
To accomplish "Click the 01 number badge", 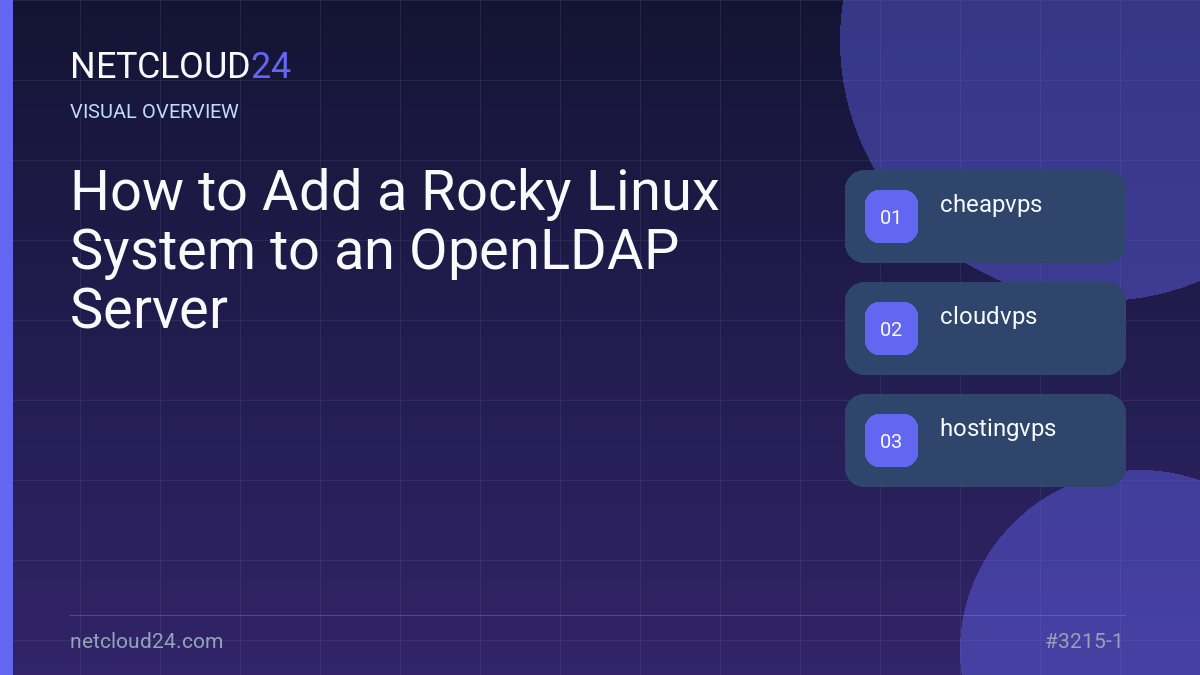I will coord(891,217).
